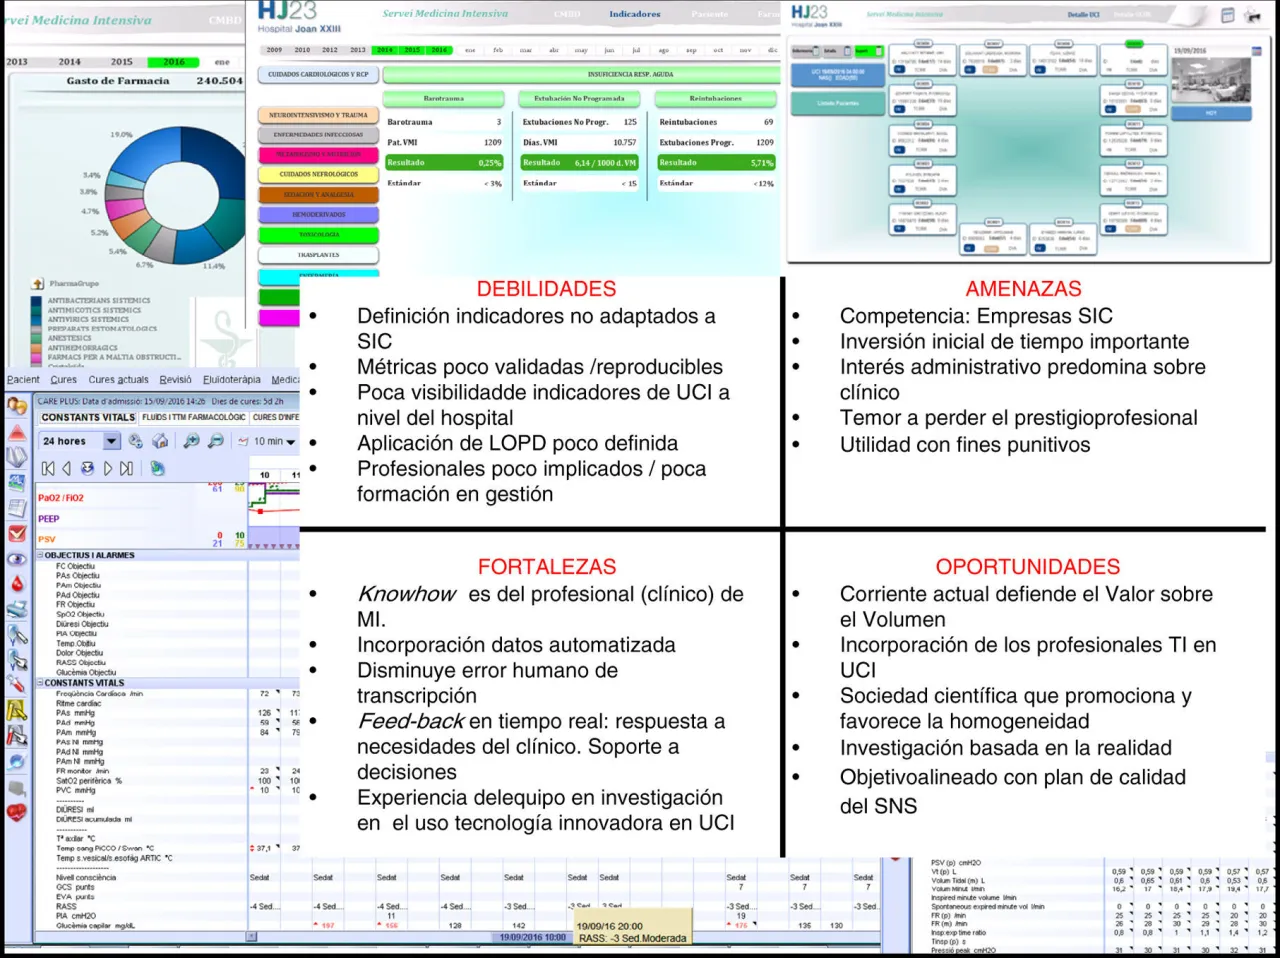1280x958 pixels.
Task: Switch to FLUIDS I TTM FARMACOLÒGIC tab
Action: click(x=193, y=417)
